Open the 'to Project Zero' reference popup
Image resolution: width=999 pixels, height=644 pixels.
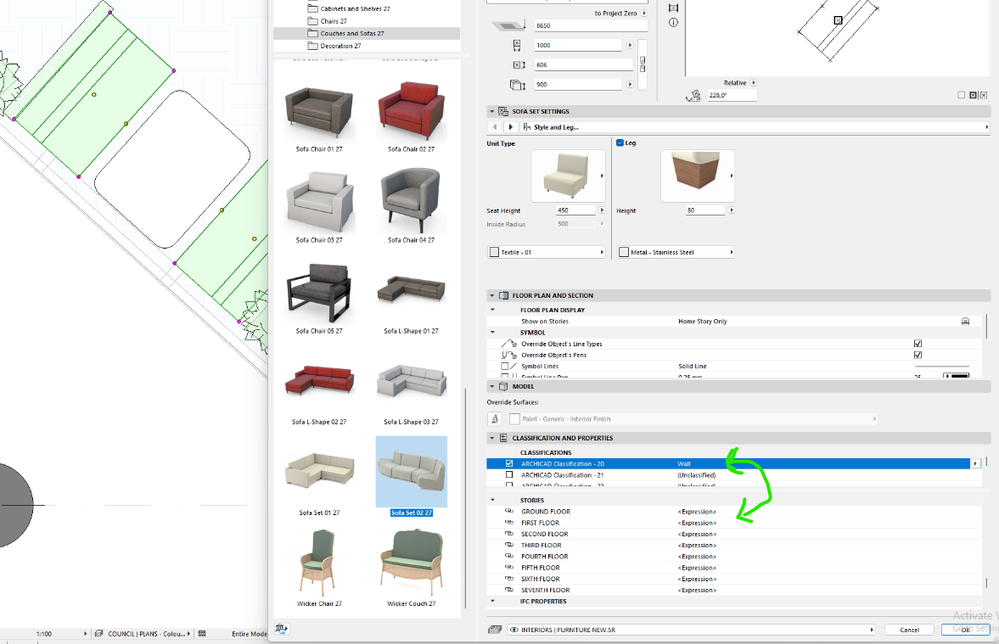coord(644,13)
